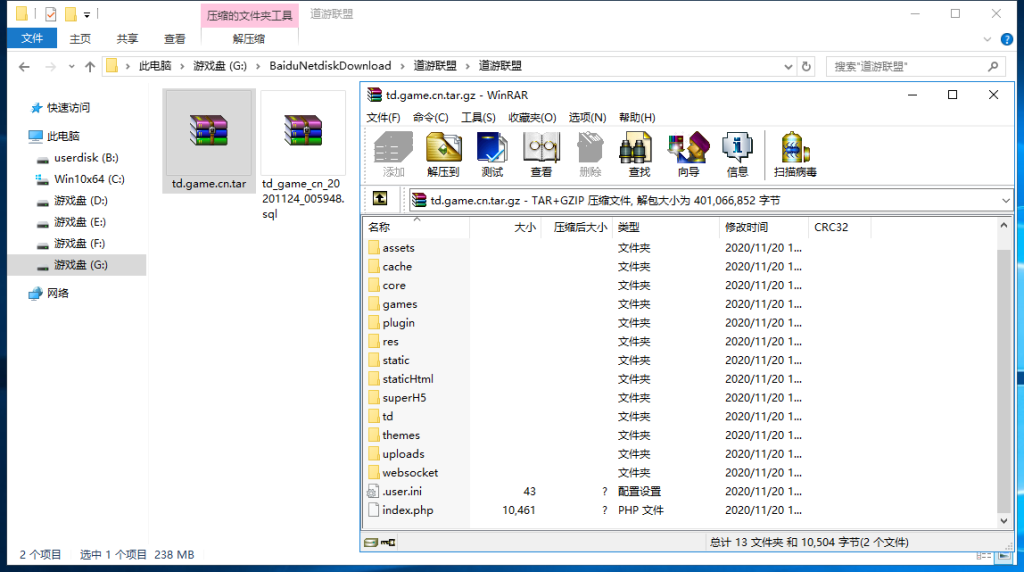Select 快速访问 in navigation pane
This screenshot has height=572, width=1024.
(68, 108)
